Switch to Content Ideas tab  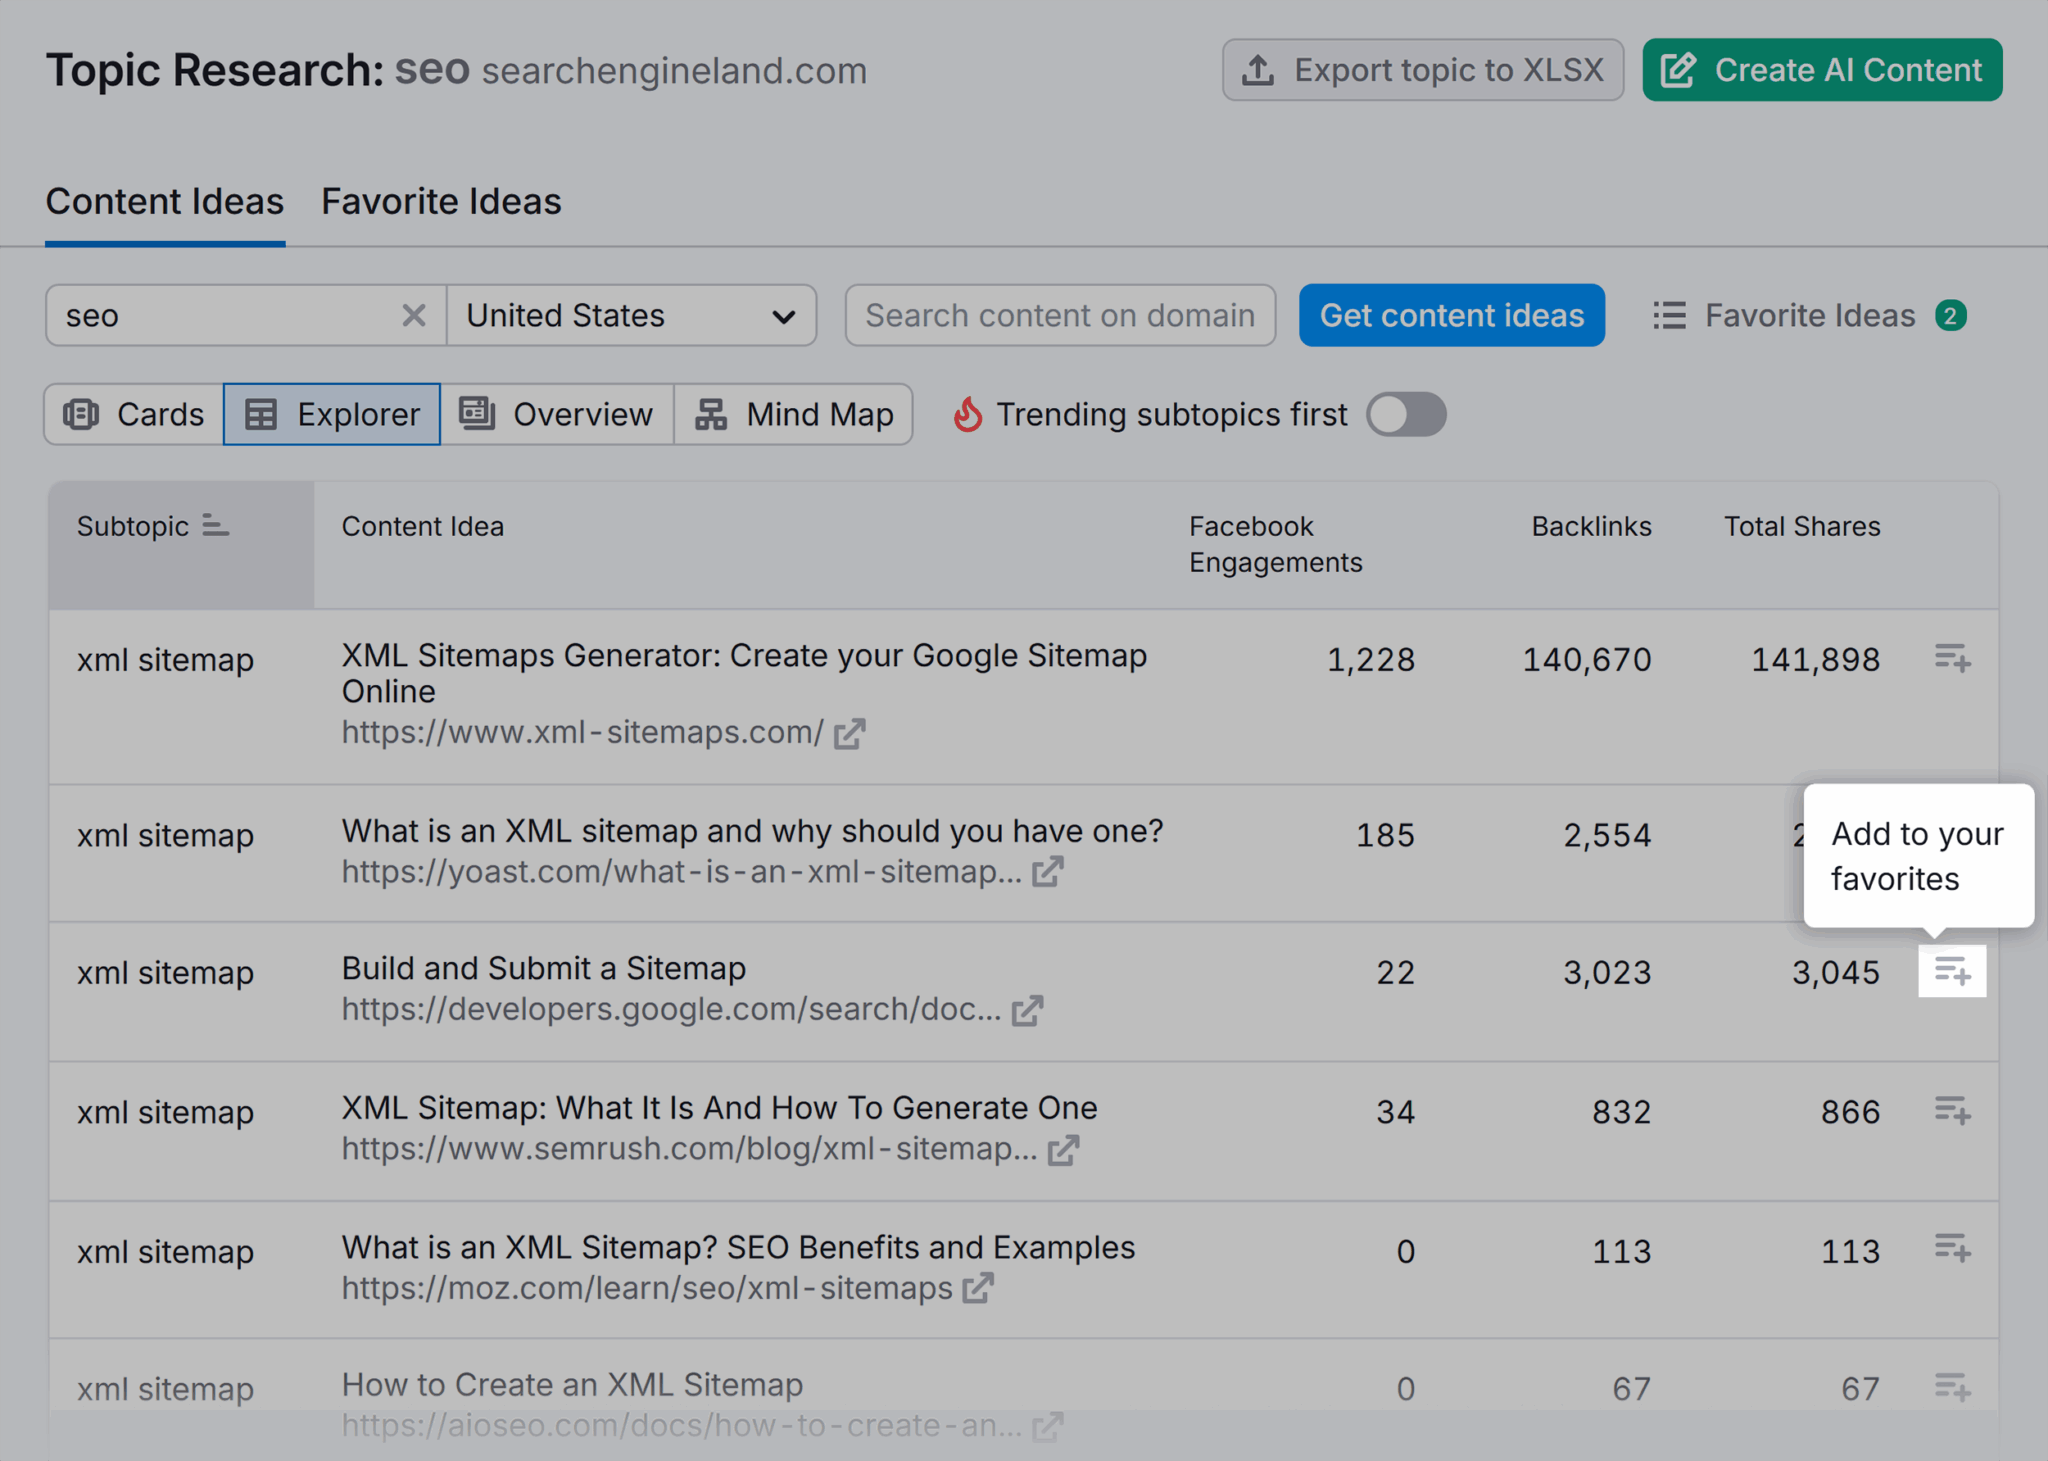pos(165,202)
